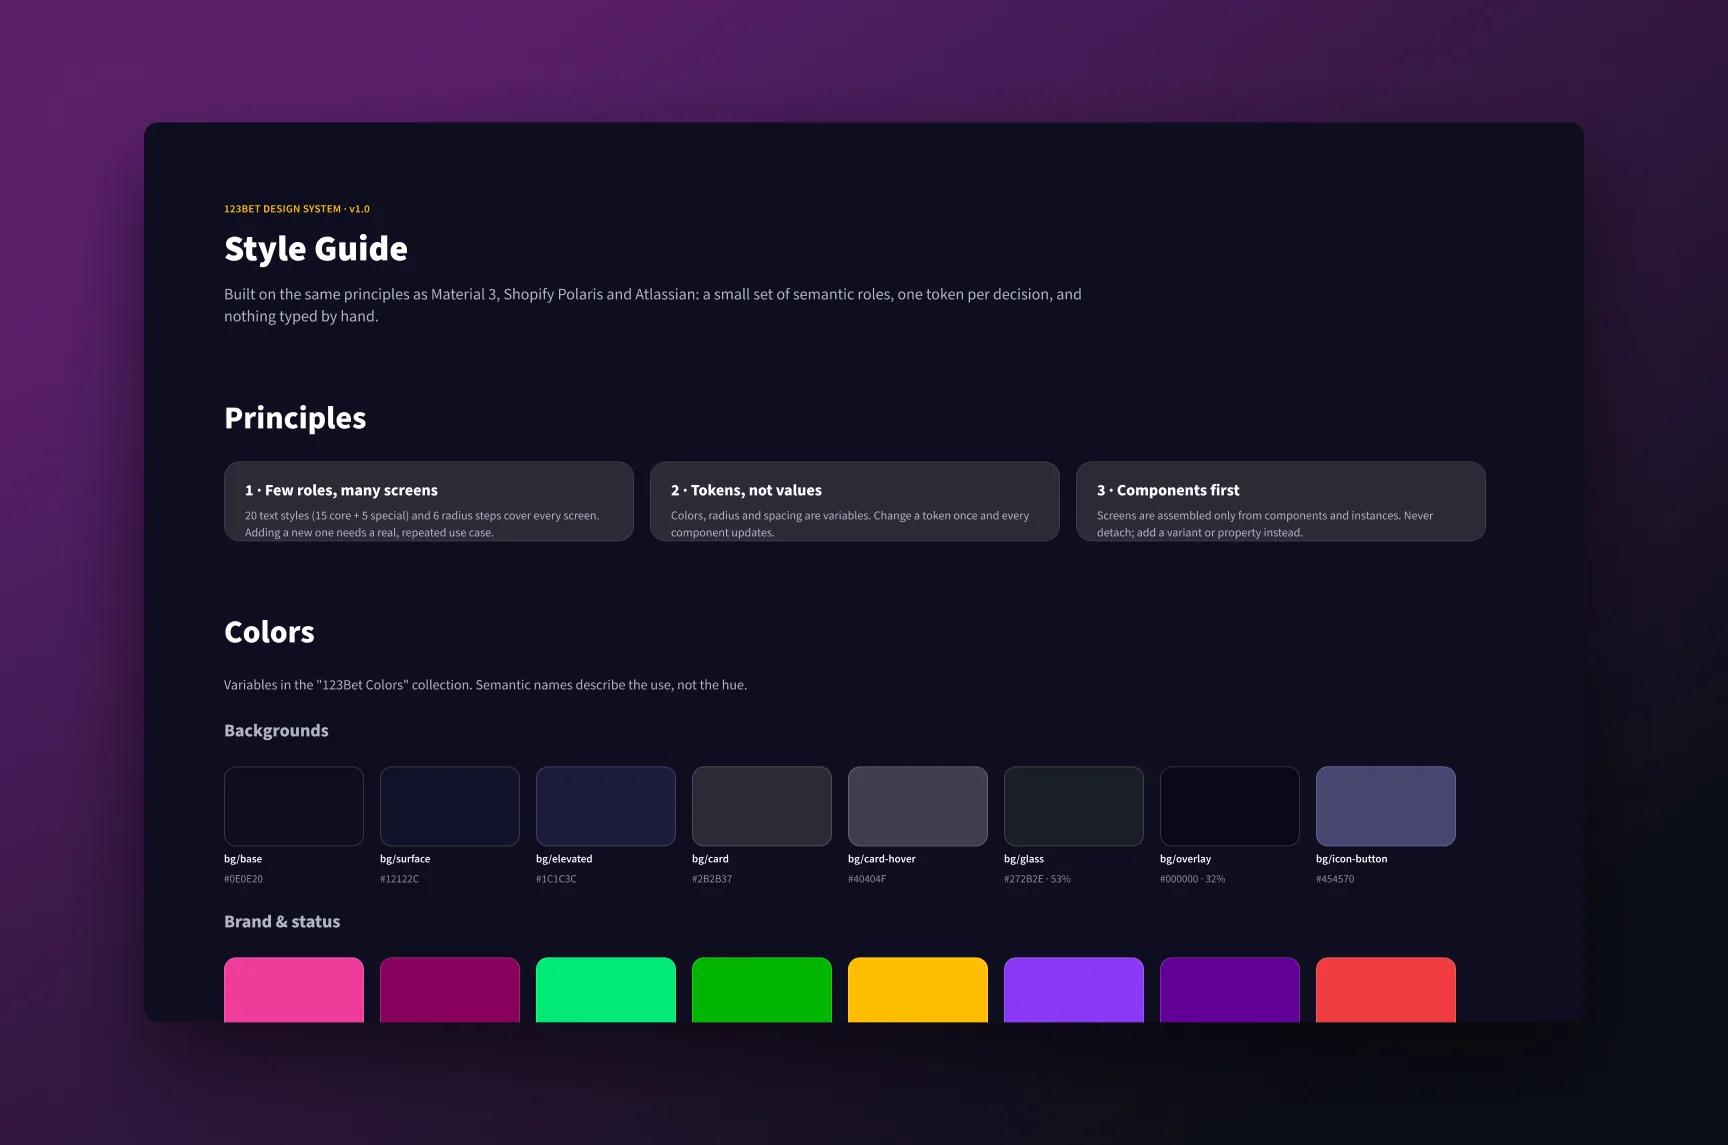The width and height of the screenshot is (1728, 1145).
Task: Click the yellow status swatch
Action: [x=918, y=990]
